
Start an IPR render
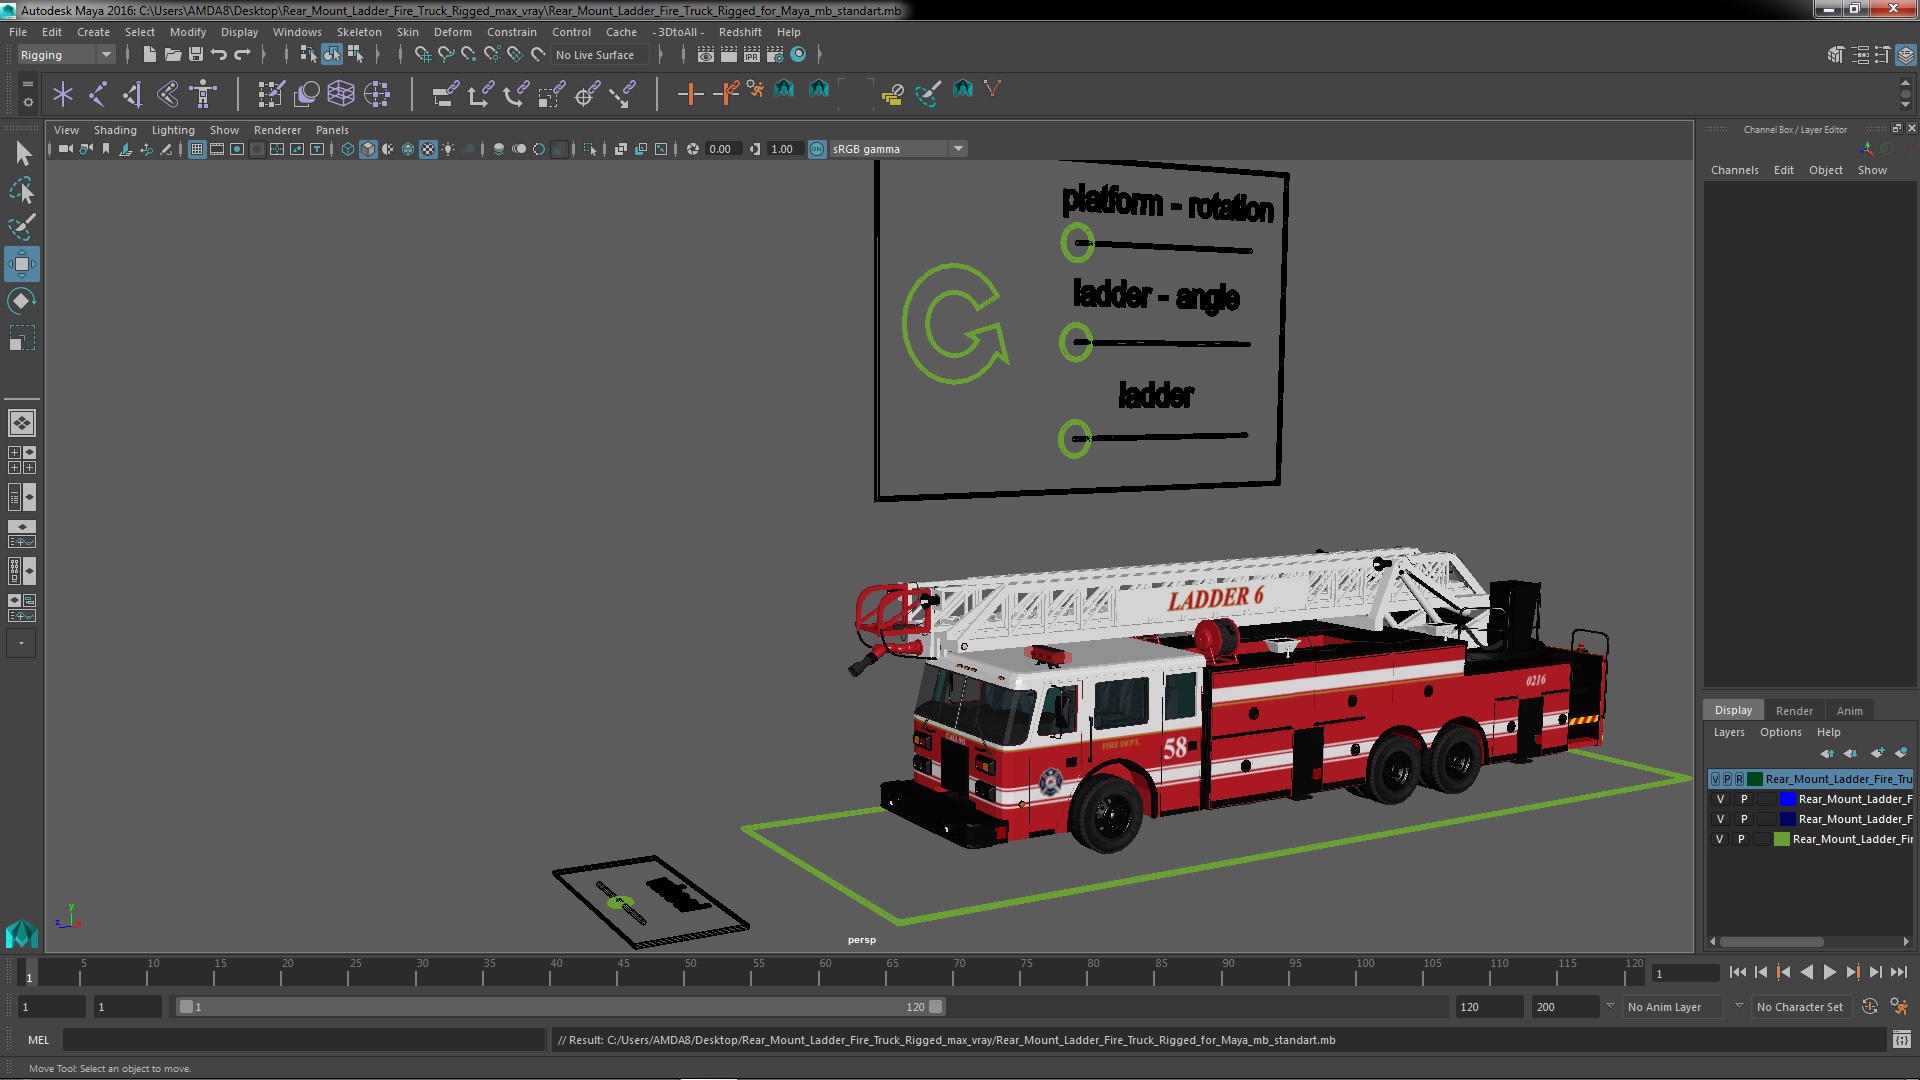click(x=751, y=54)
